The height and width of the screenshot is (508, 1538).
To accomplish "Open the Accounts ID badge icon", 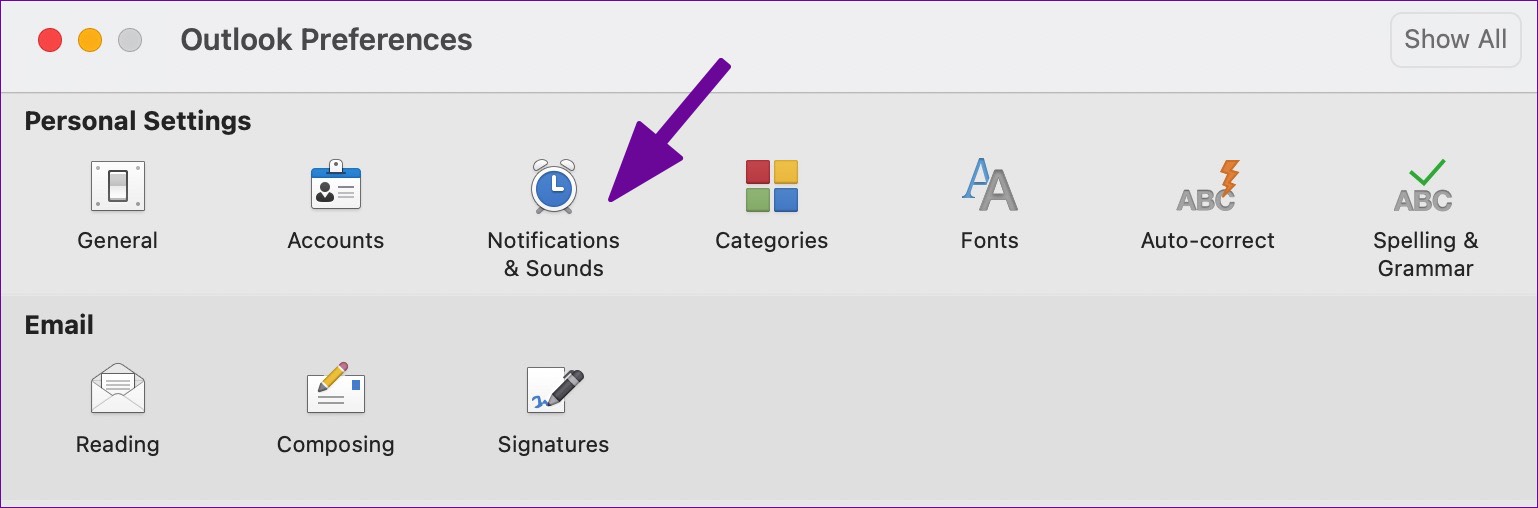I will [x=336, y=186].
